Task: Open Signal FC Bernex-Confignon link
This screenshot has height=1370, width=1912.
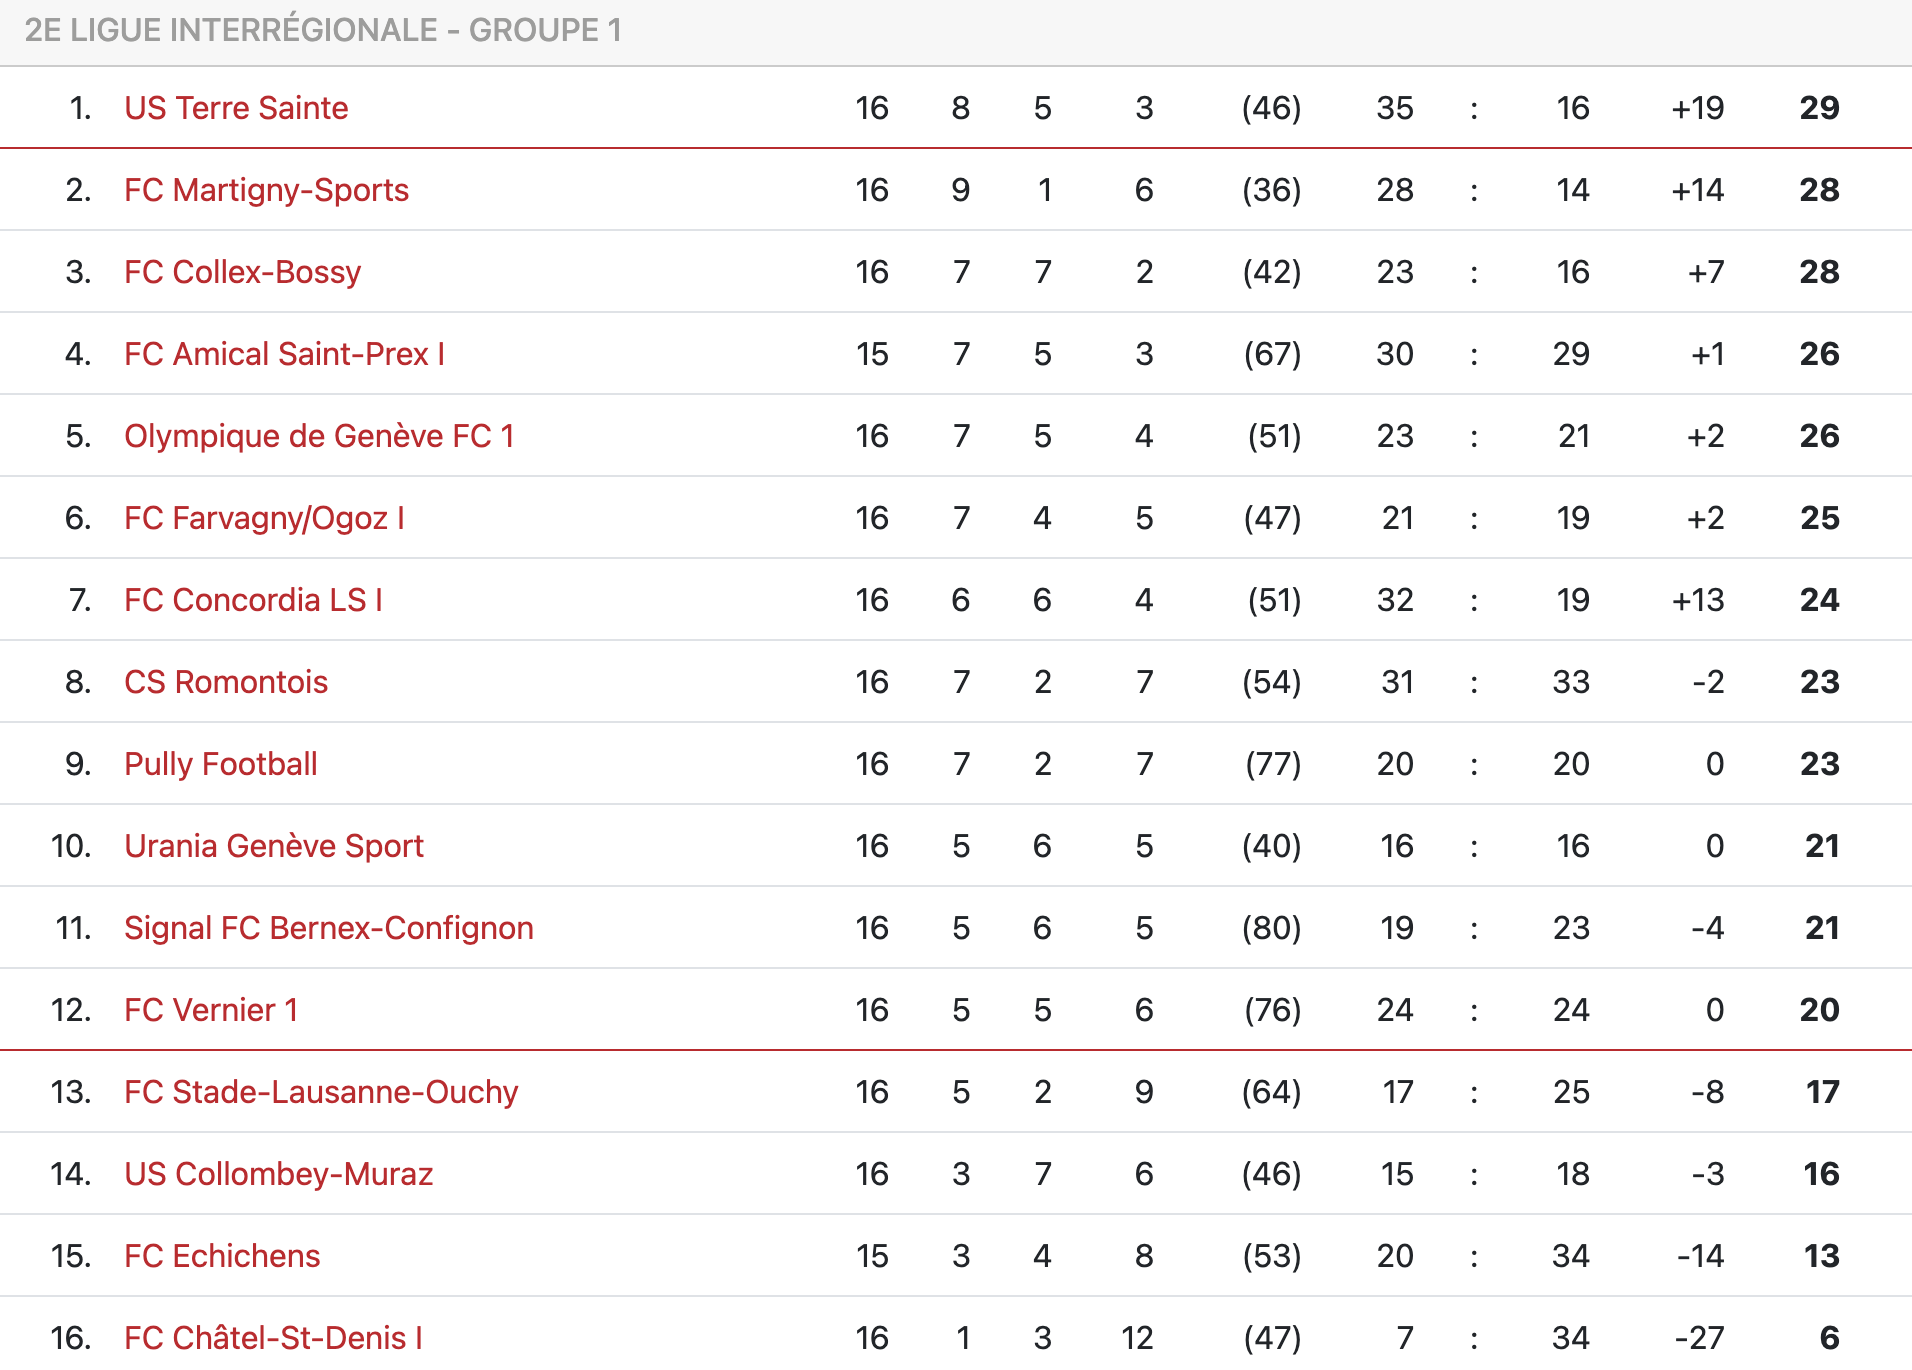Action: 329,928
